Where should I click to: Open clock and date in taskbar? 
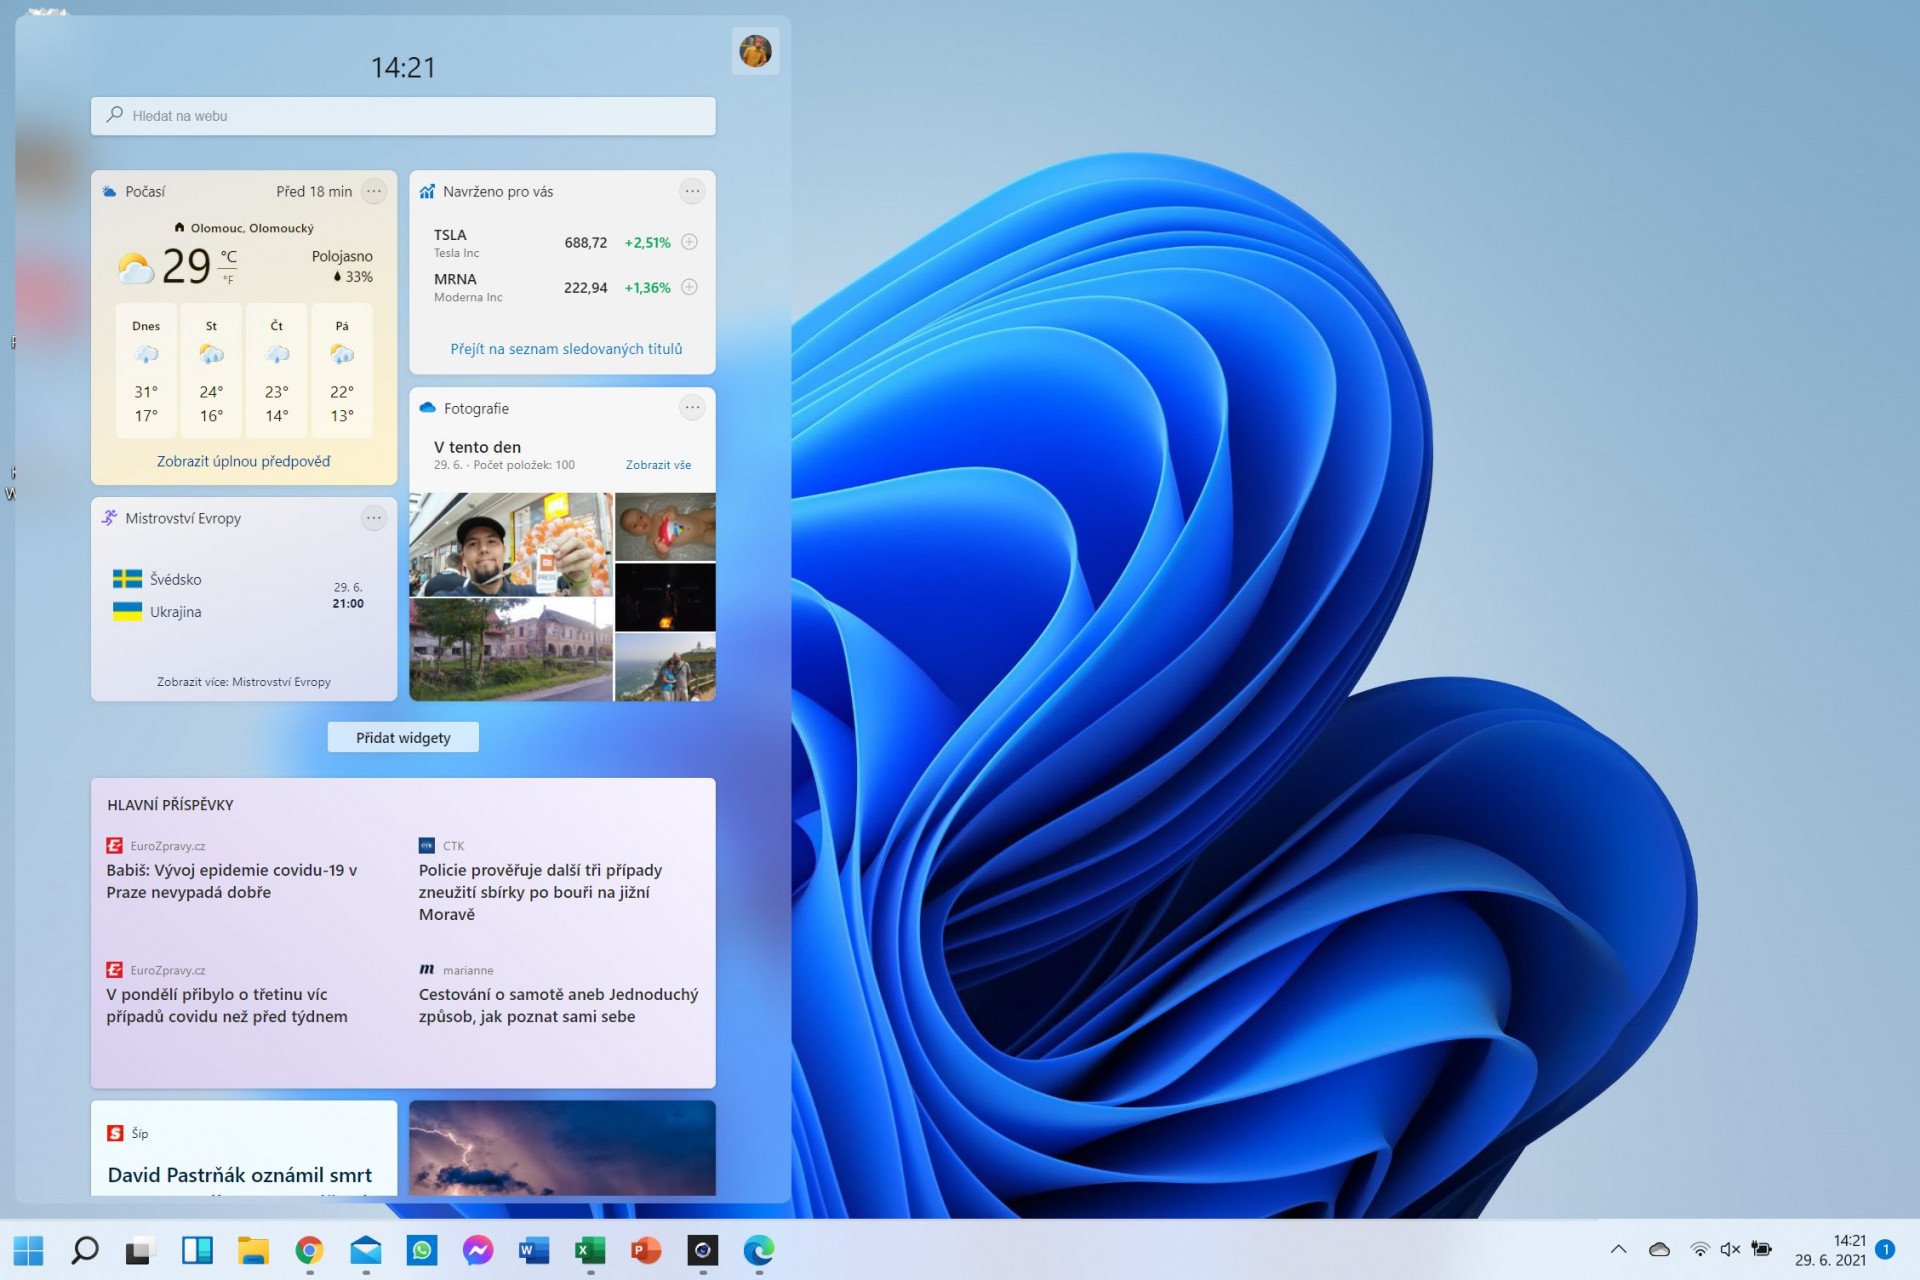coord(1830,1250)
